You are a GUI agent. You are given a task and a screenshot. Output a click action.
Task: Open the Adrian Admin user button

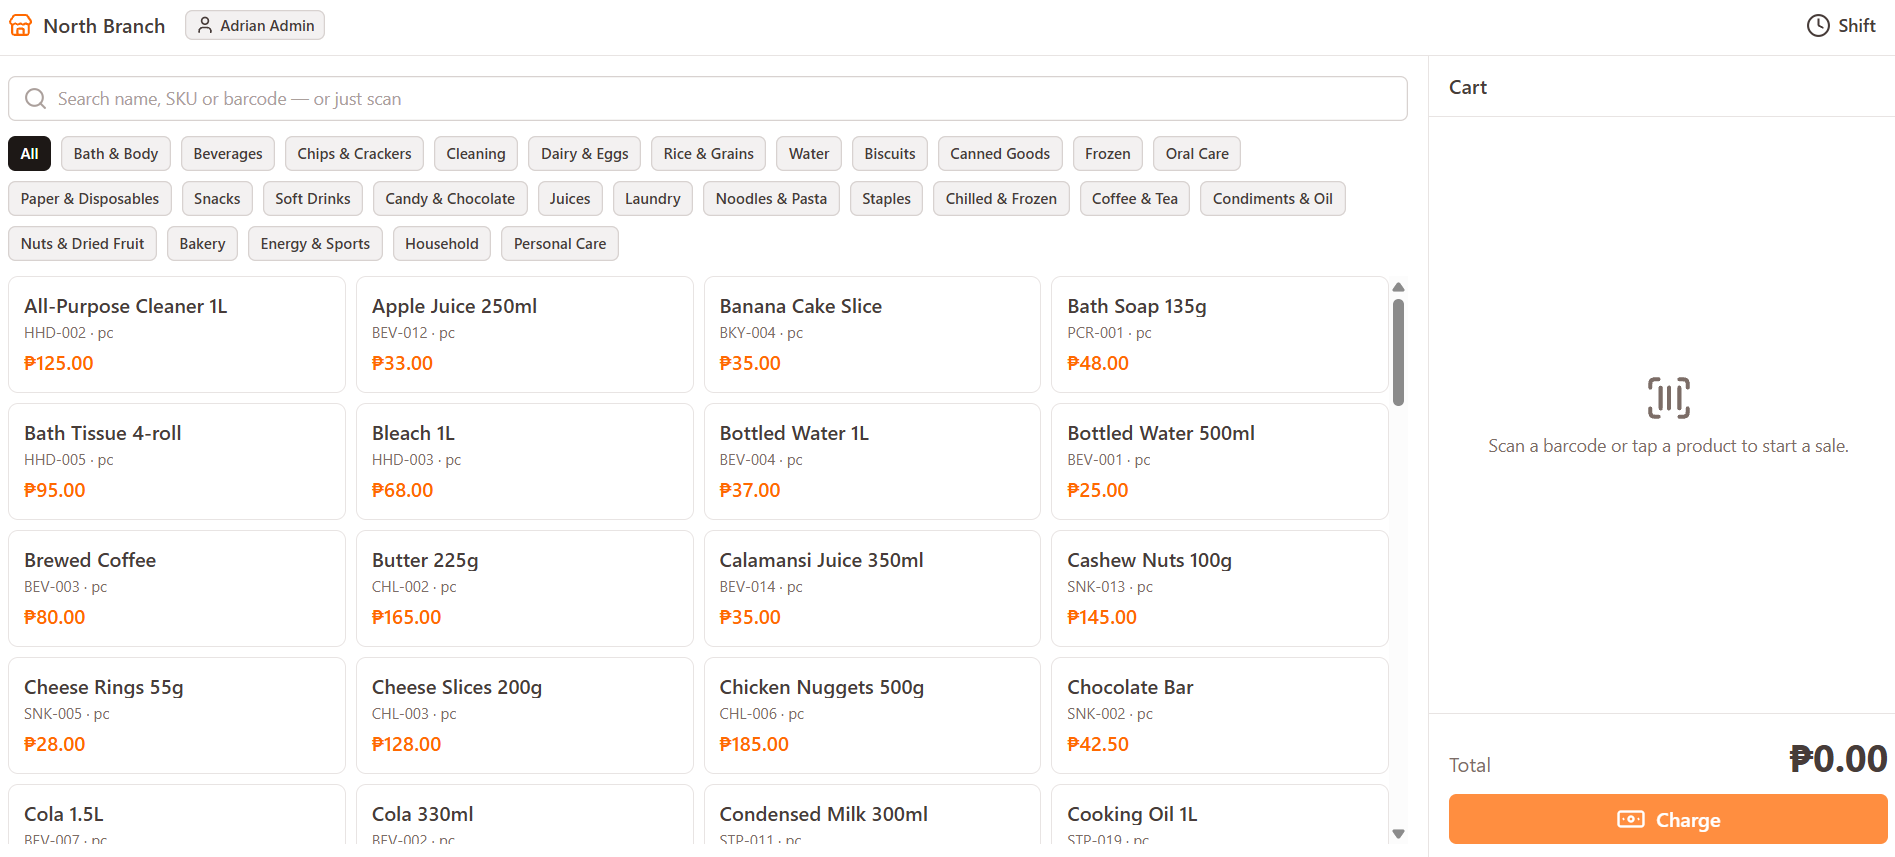255,25
